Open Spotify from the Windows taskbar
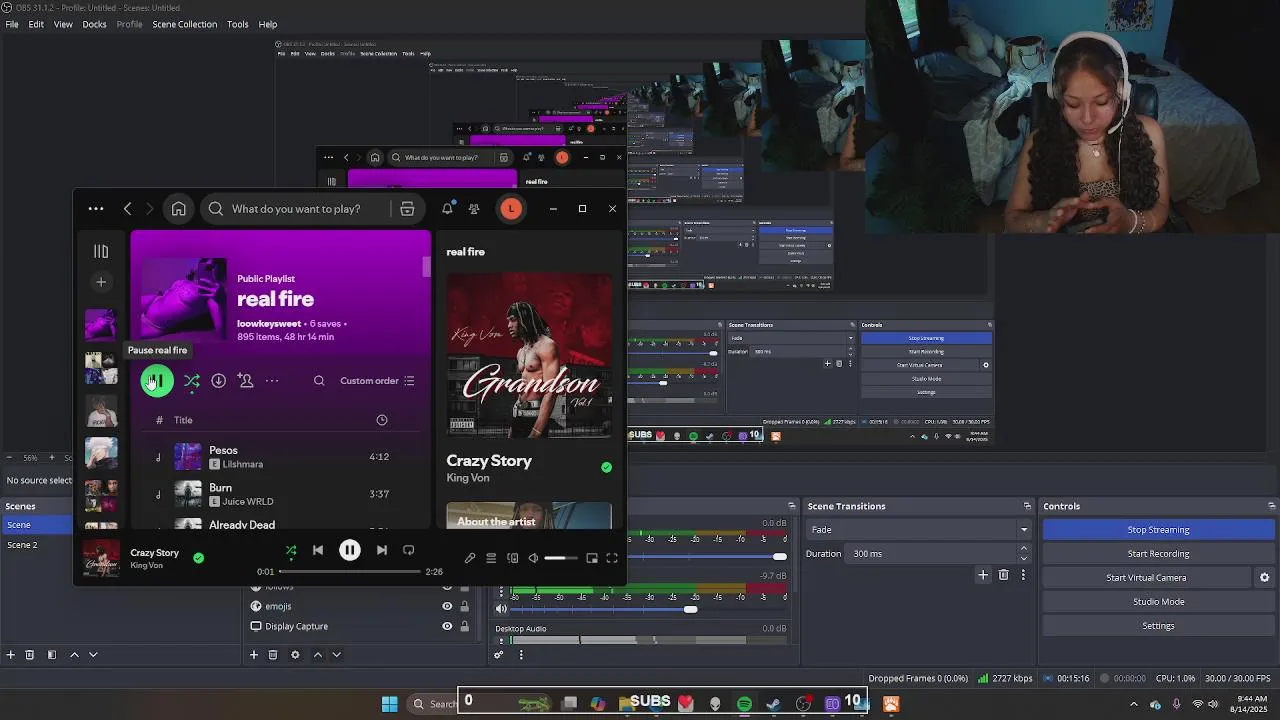 [744, 704]
